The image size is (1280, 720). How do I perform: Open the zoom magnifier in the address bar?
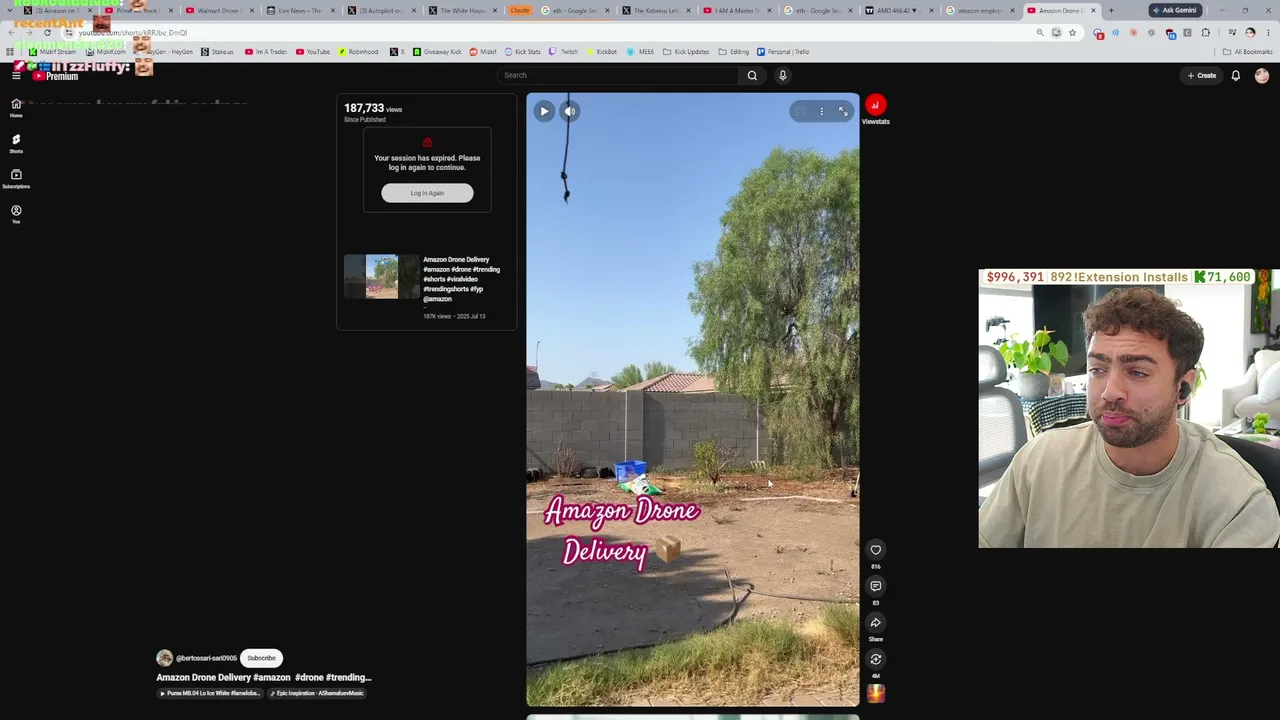(x=1040, y=33)
